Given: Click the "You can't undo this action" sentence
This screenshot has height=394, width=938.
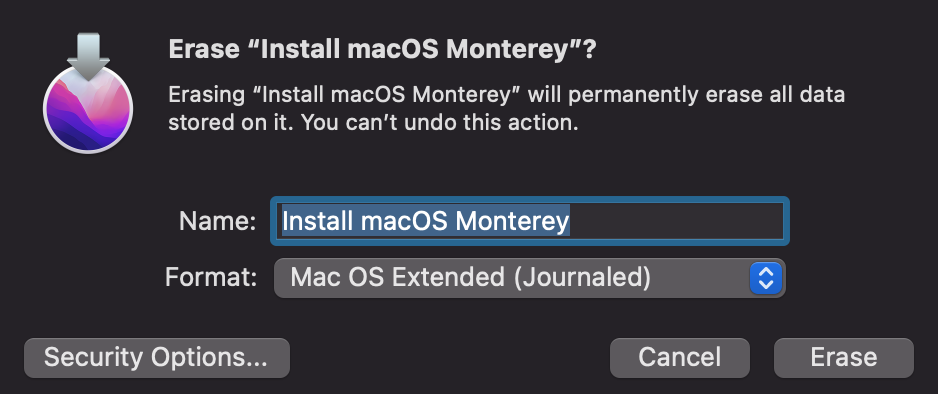Looking at the screenshot, I should coord(438,123).
